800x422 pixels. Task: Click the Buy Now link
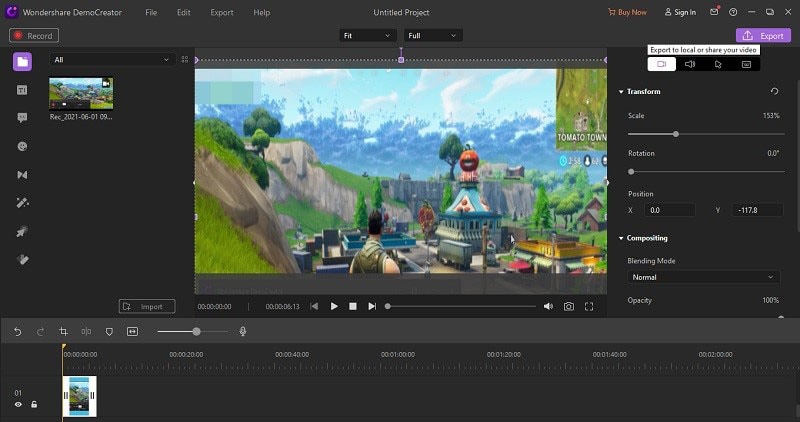coord(627,12)
